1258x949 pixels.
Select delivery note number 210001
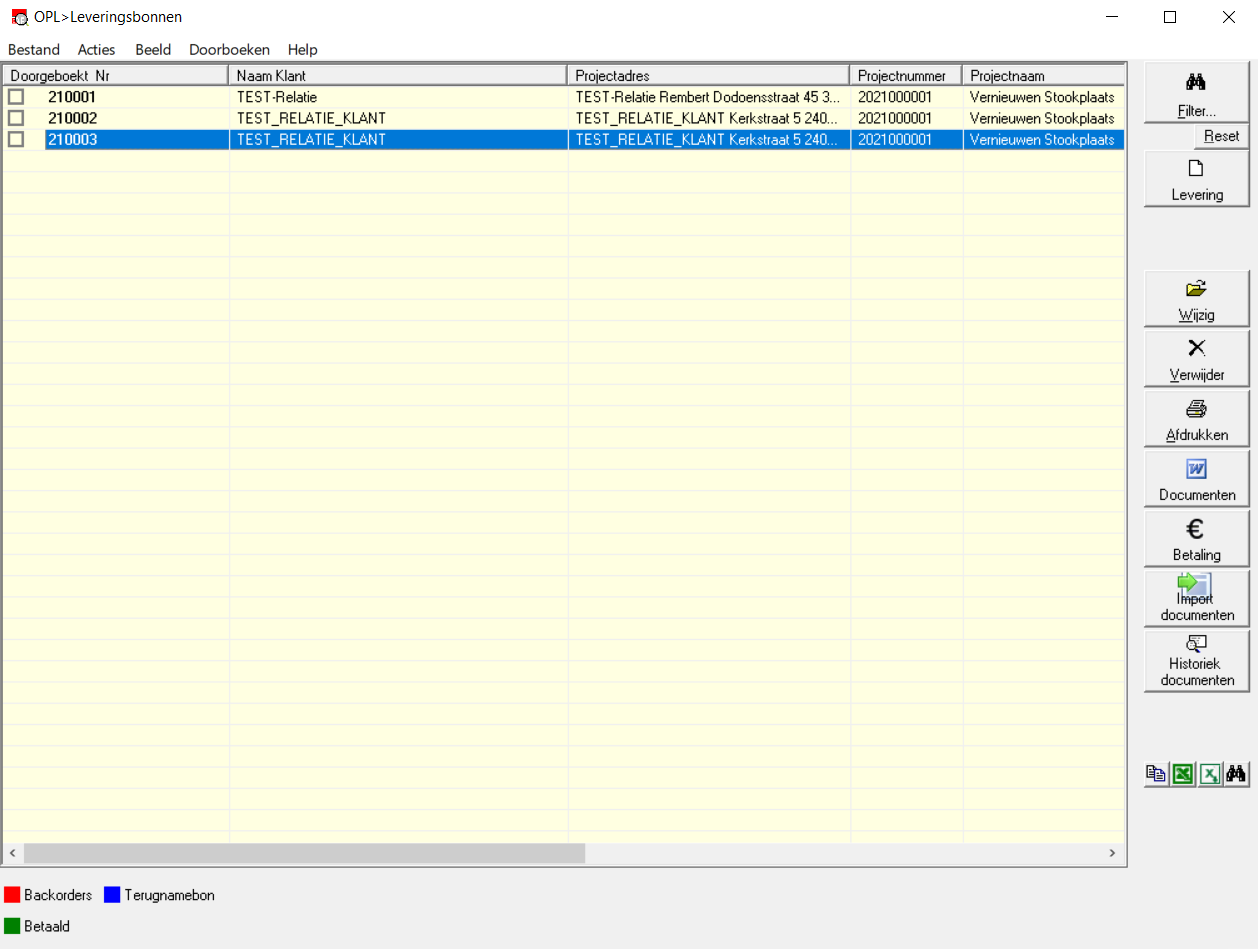(73, 97)
